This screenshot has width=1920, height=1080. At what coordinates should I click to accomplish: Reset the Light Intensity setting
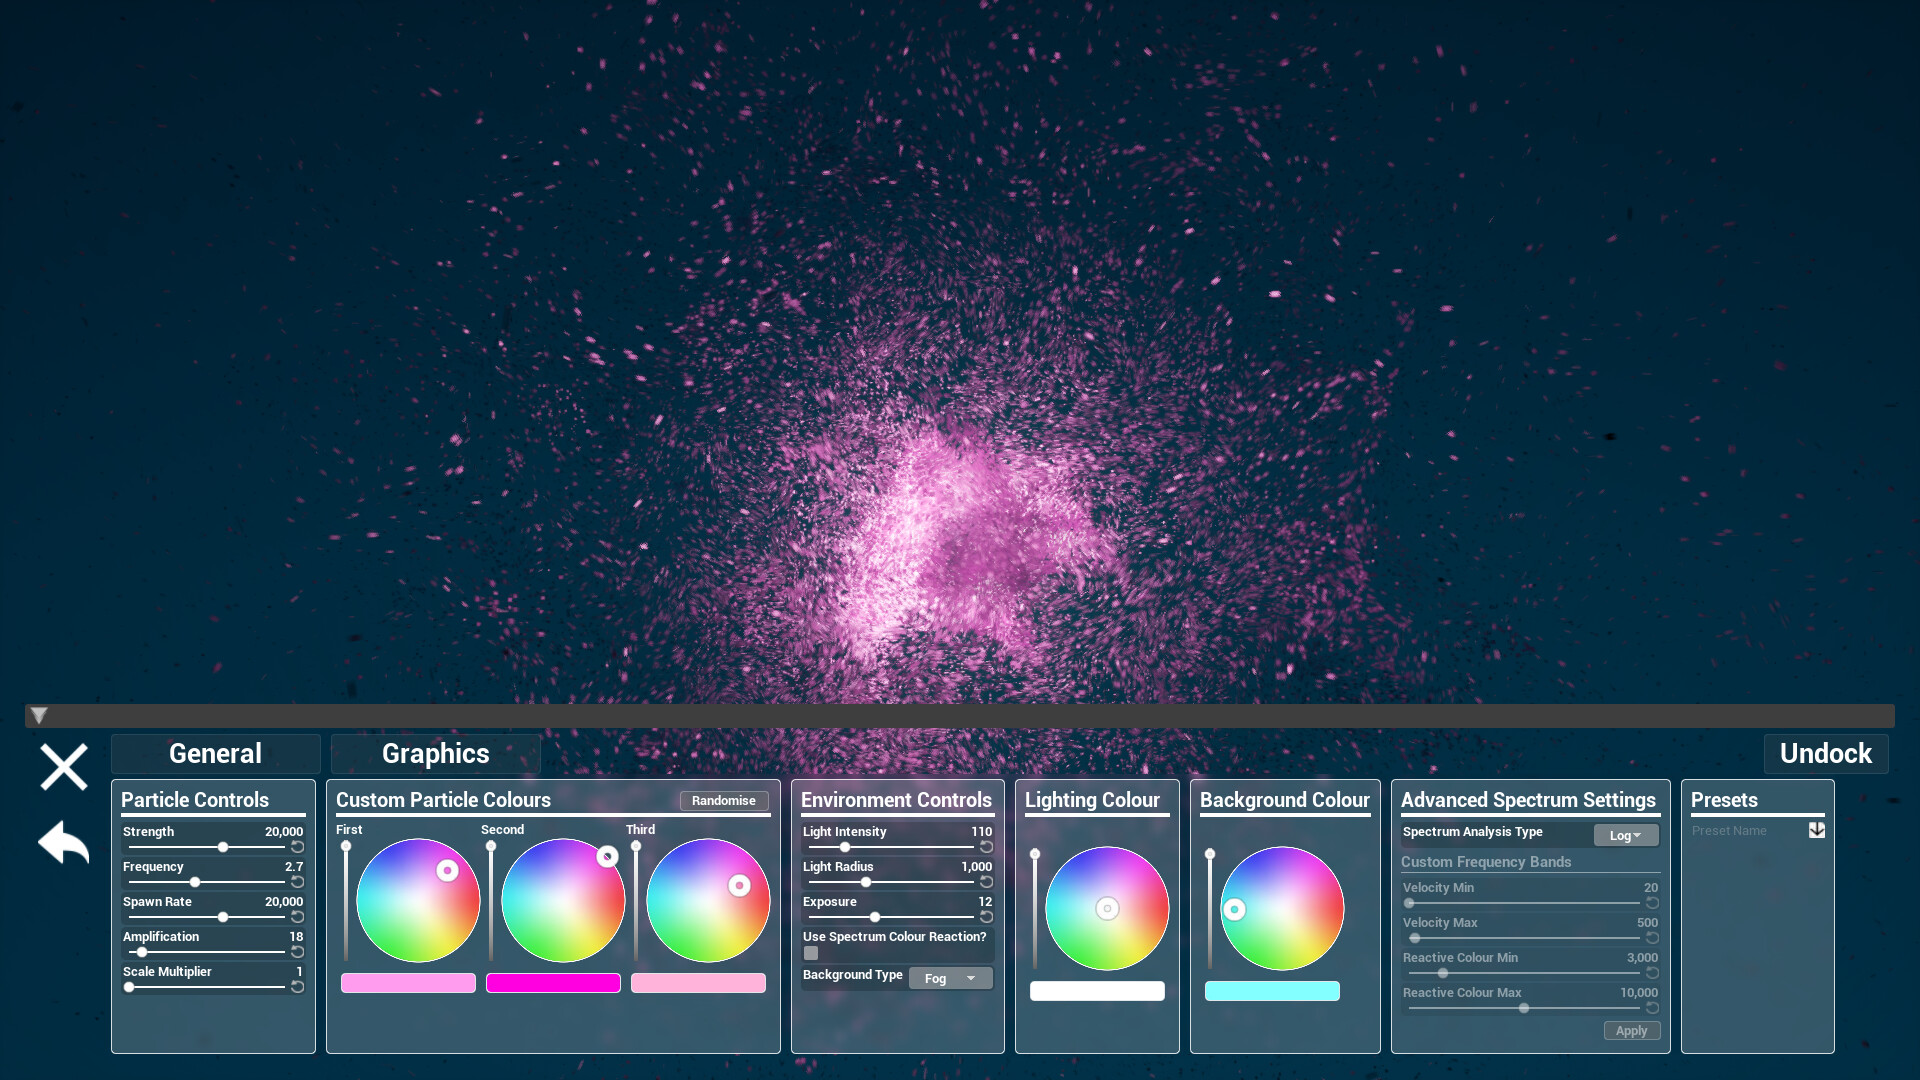click(x=987, y=847)
